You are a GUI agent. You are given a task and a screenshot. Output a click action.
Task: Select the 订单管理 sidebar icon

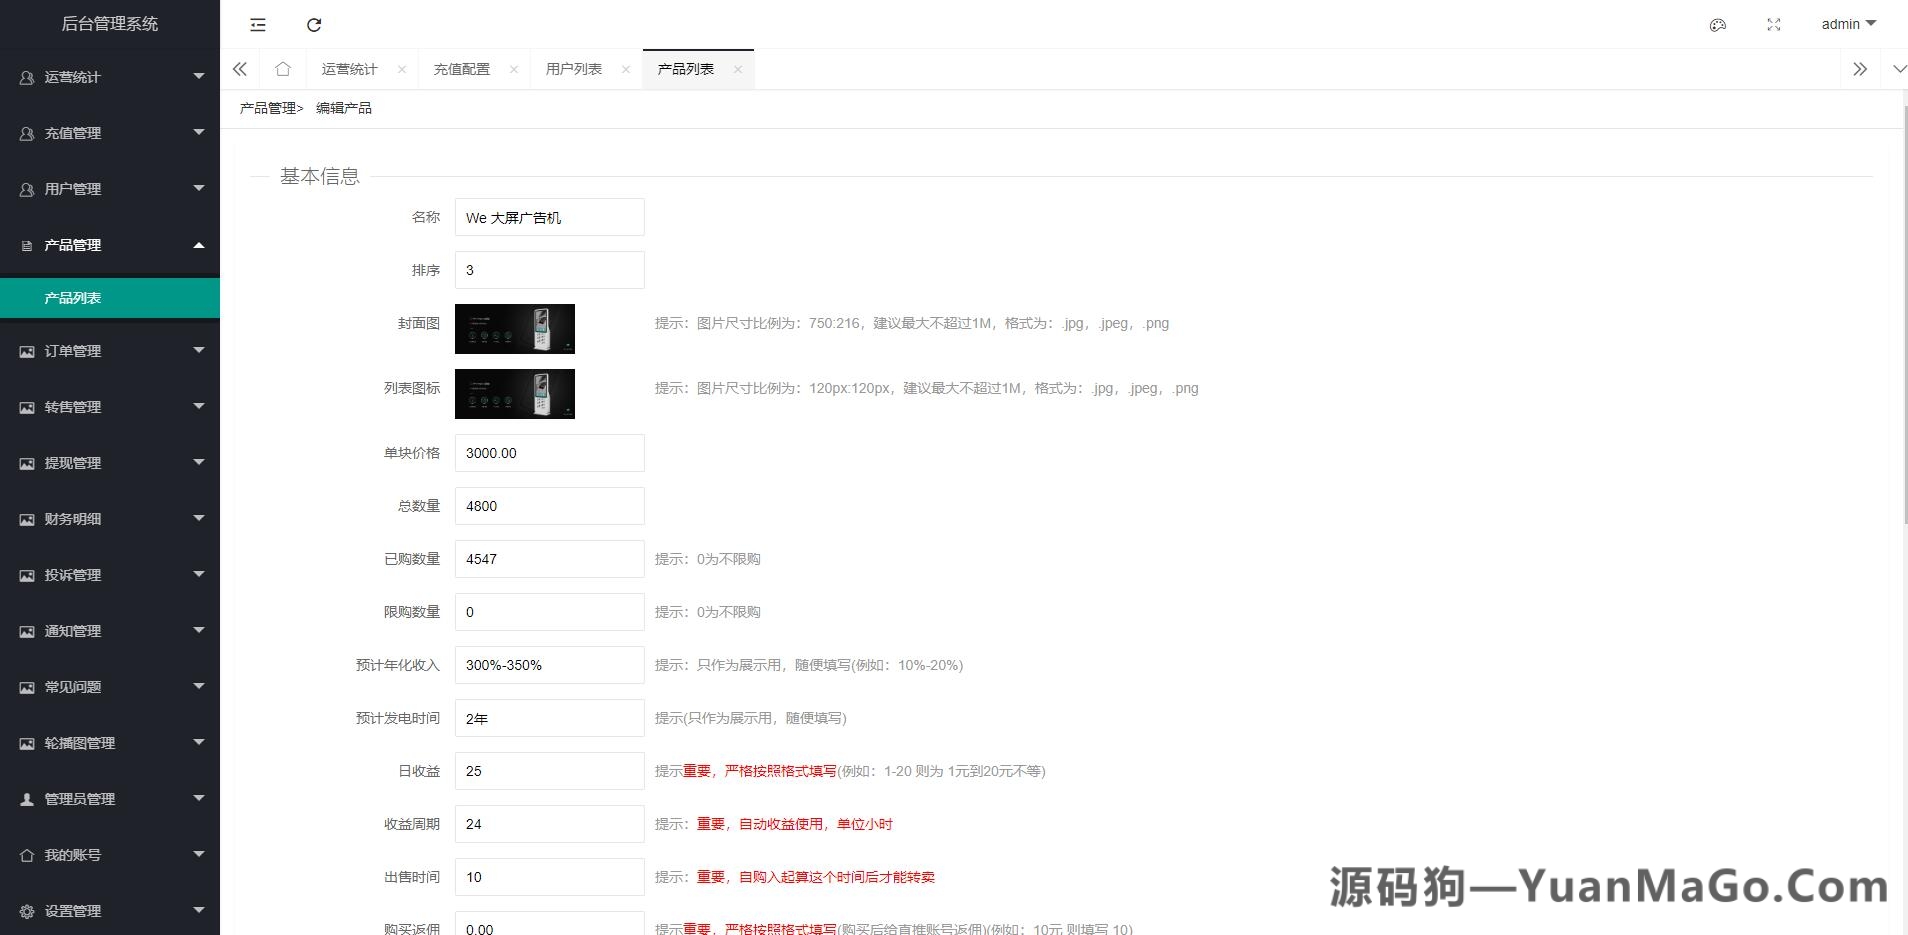(x=27, y=350)
